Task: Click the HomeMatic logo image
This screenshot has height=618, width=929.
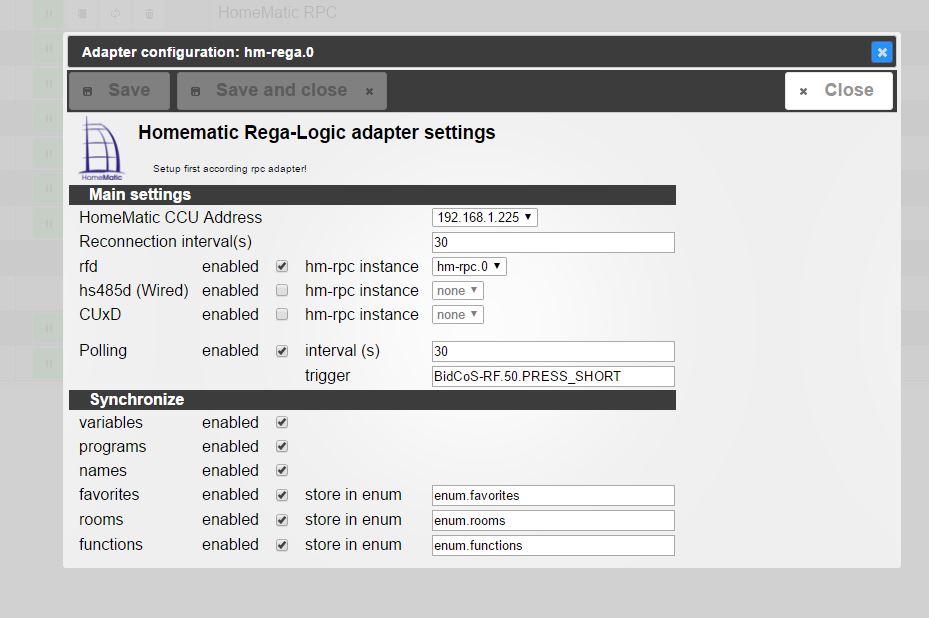Action: (x=101, y=148)
